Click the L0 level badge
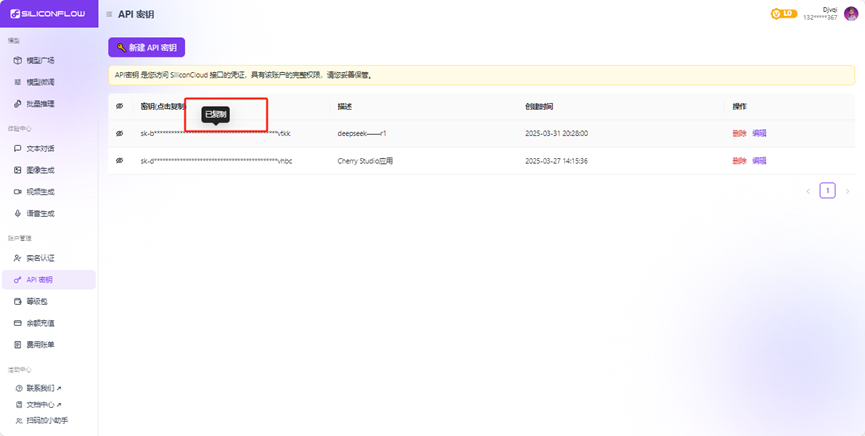This screenshot has height=436, width=865. coord(784,13)
